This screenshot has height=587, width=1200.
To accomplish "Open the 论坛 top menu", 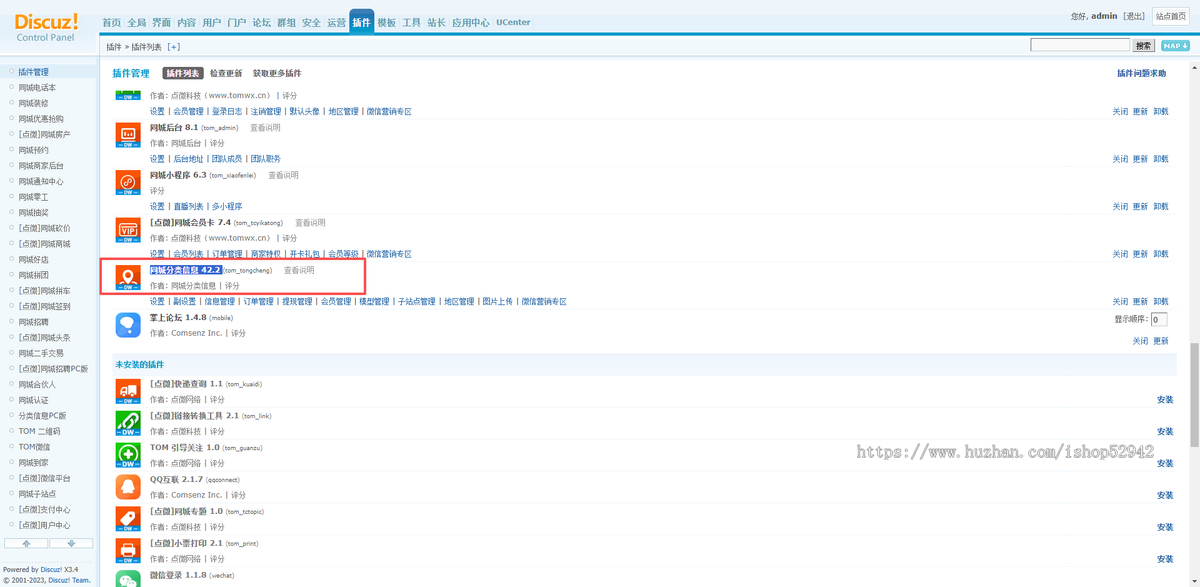I will point(261,22).
